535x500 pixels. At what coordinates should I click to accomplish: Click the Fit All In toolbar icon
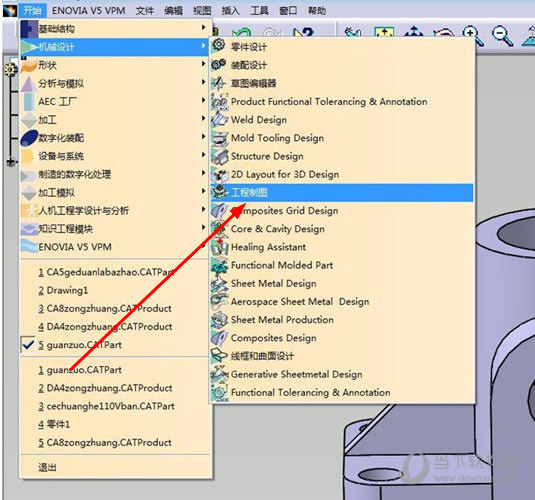384,32
